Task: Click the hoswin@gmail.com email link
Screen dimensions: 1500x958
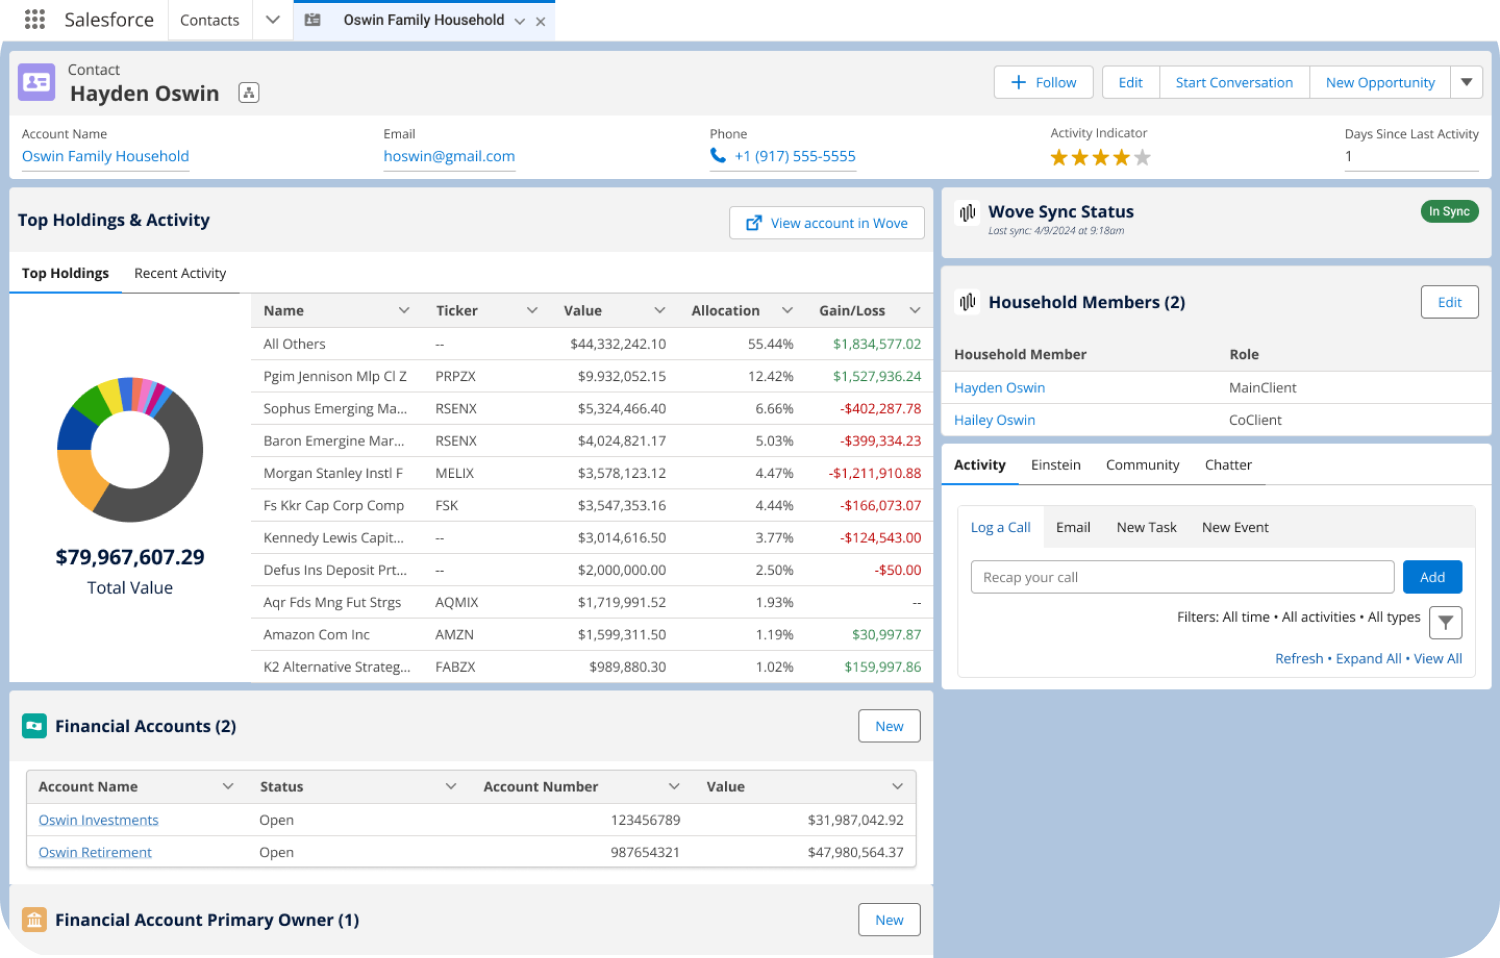Action: [x=449, y=156]
